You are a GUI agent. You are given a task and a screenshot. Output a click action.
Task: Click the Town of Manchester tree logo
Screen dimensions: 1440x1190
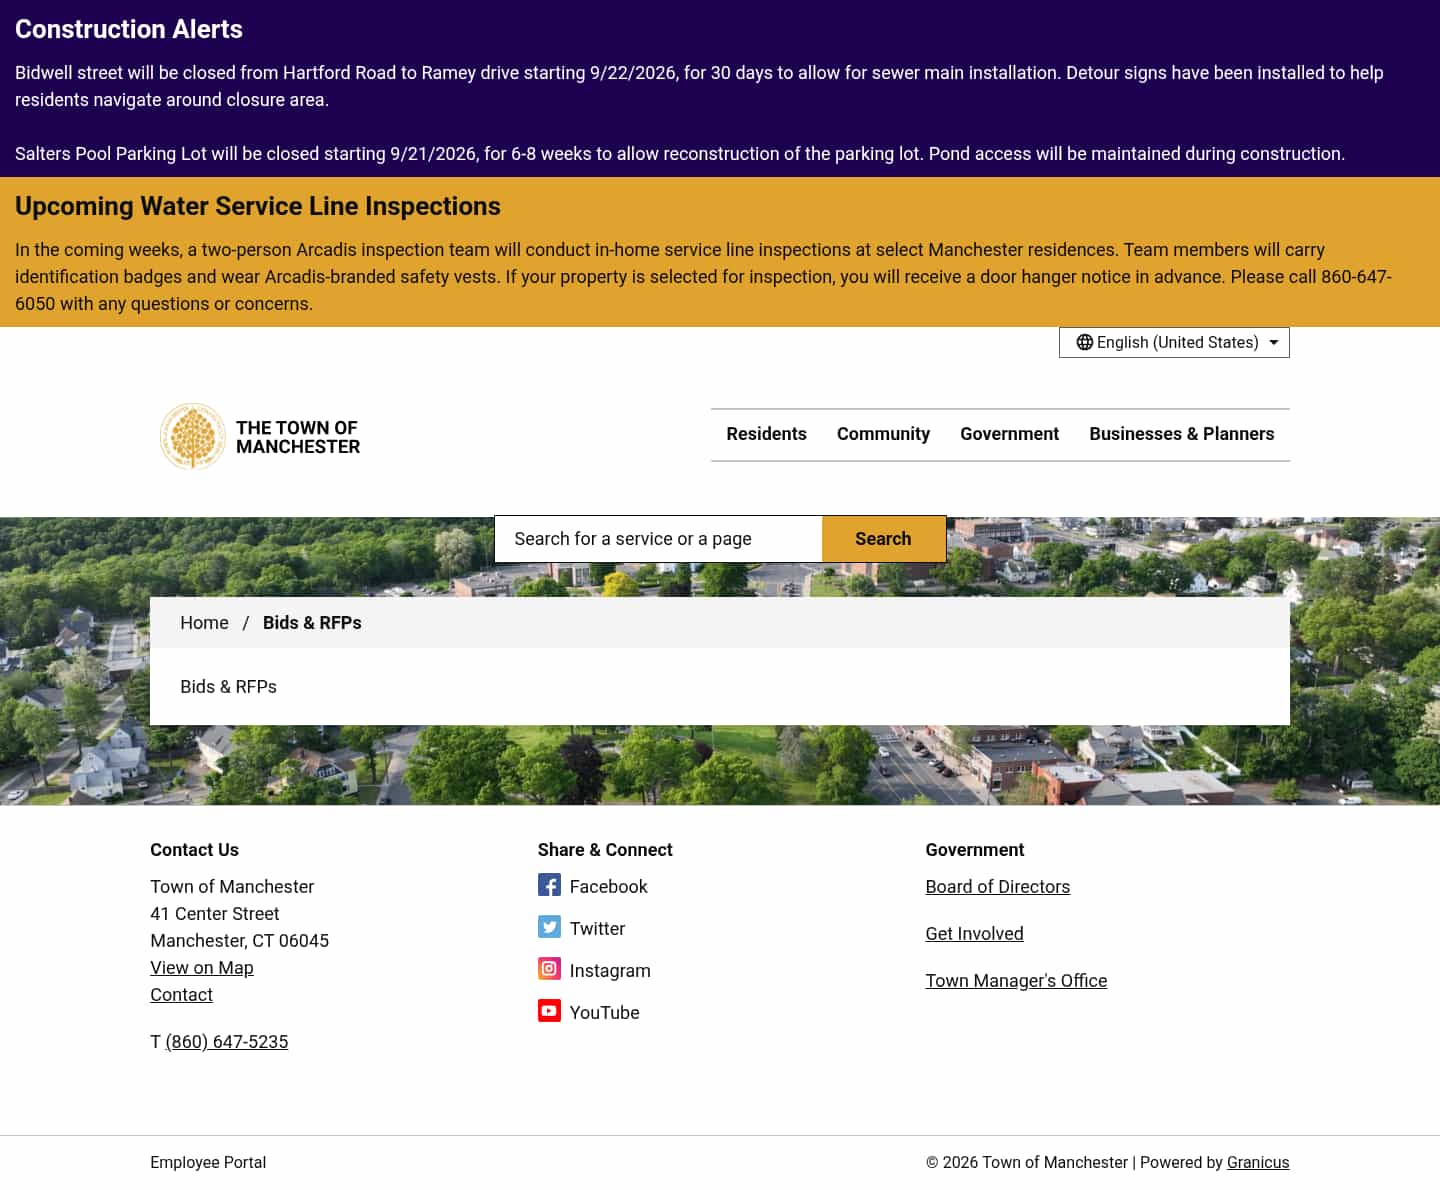193,436
